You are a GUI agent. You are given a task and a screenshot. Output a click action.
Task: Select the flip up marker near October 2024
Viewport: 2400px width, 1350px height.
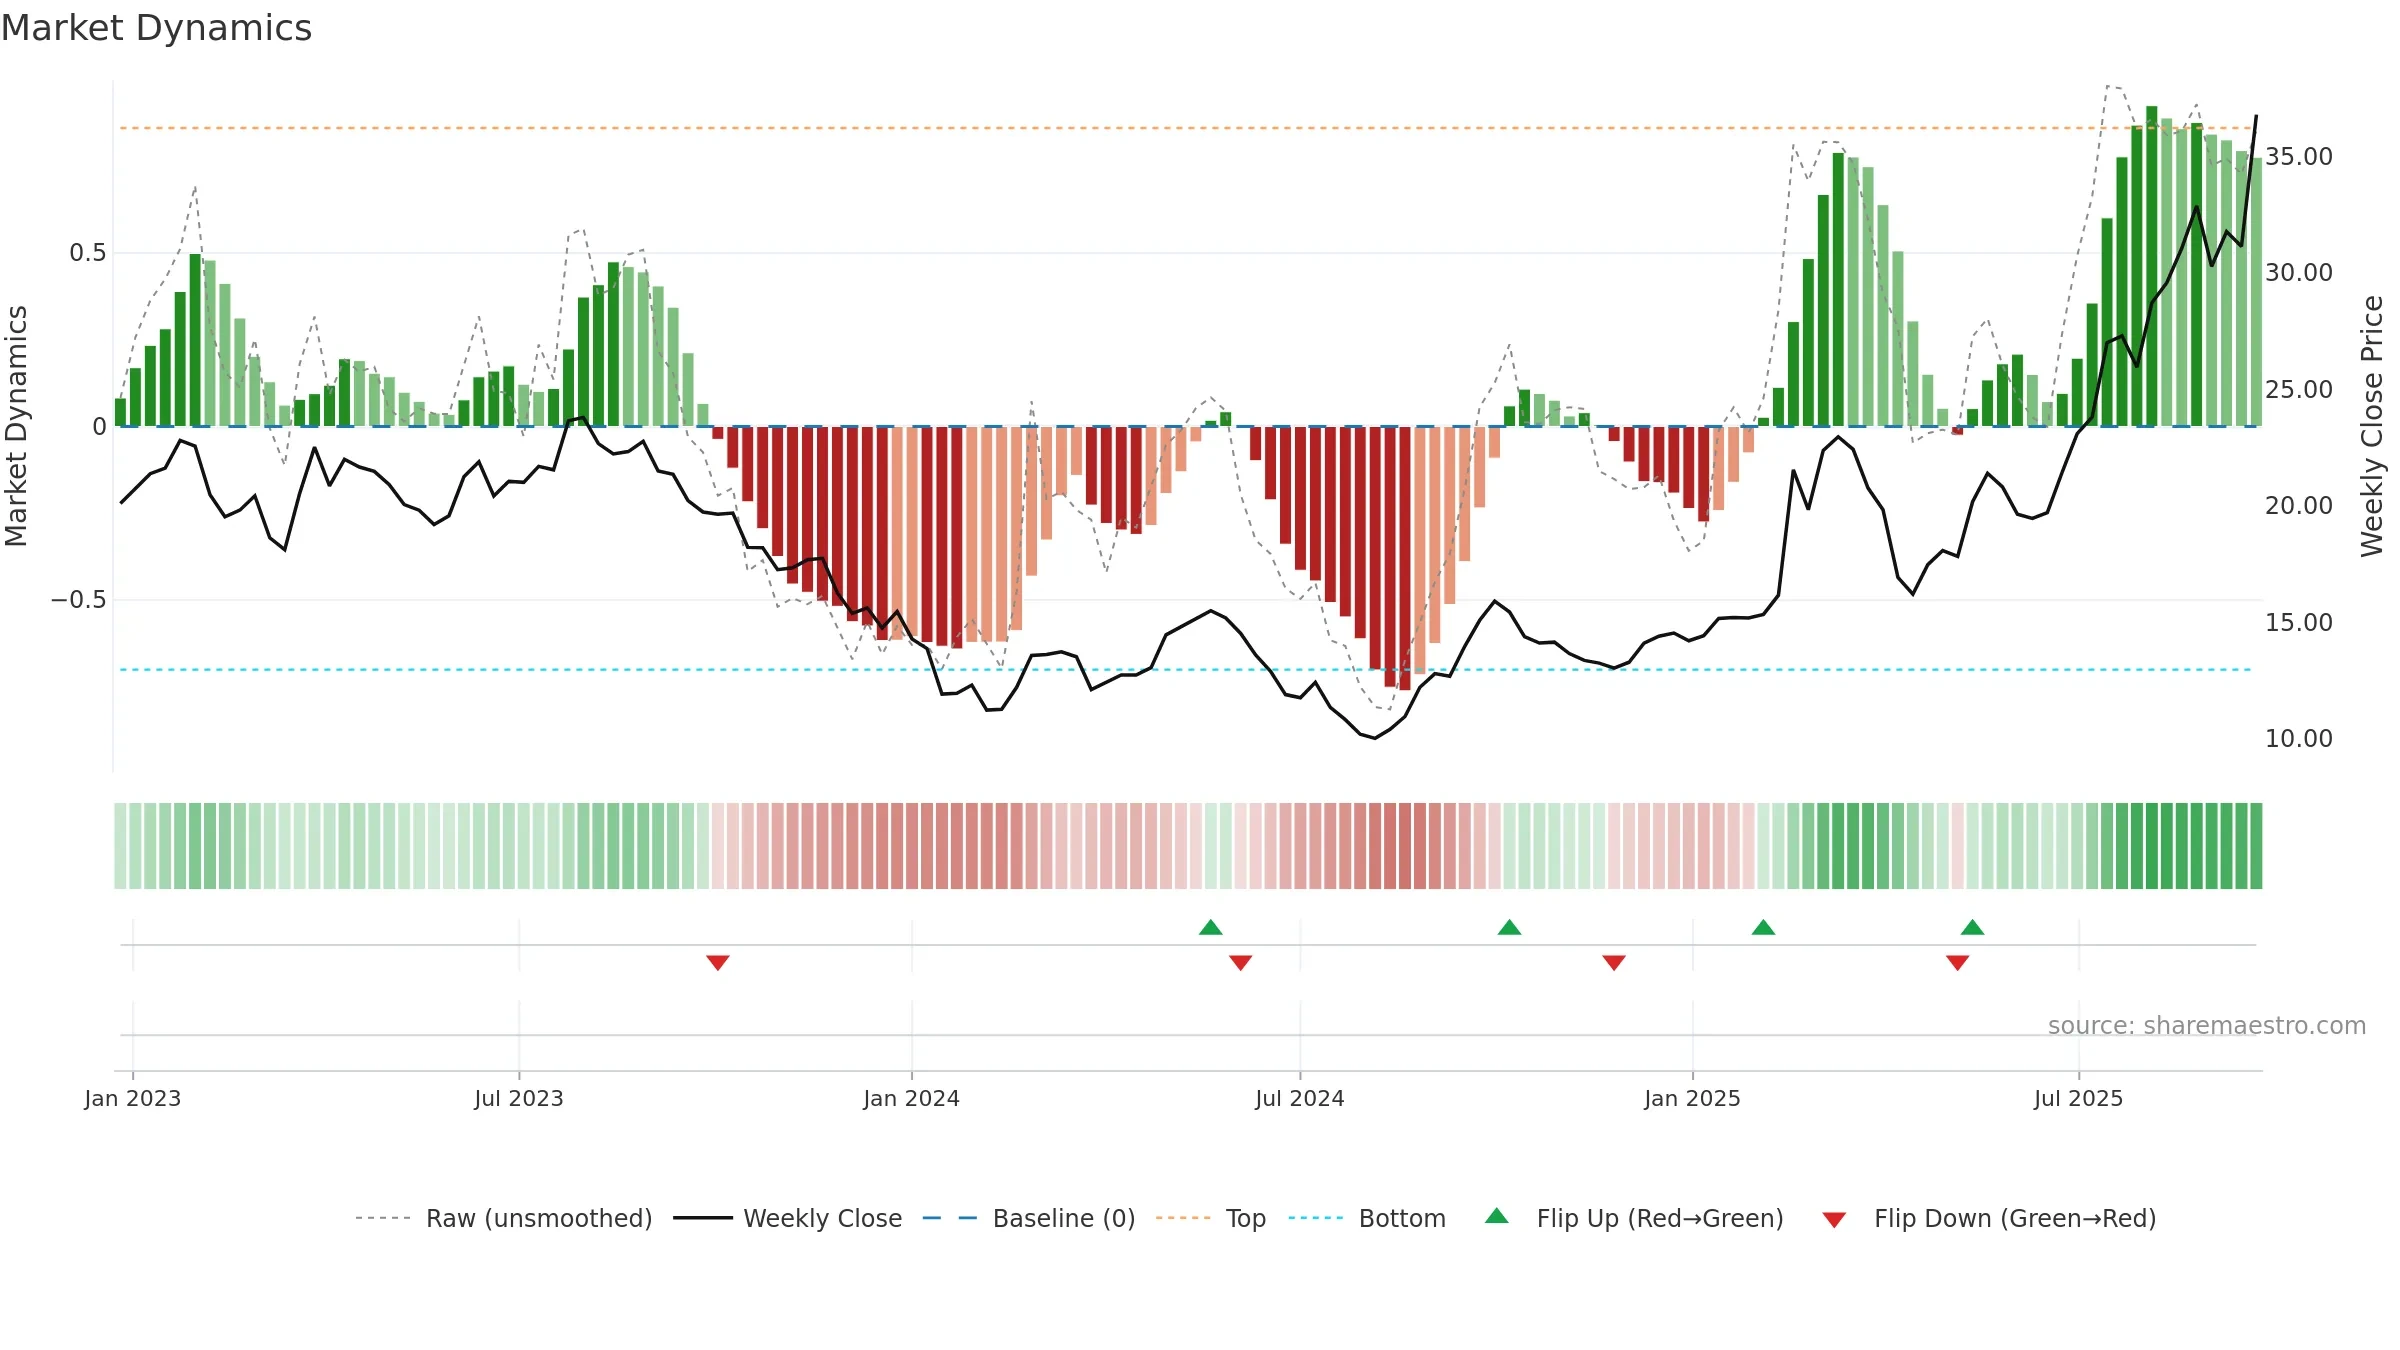[x=1510, y=927]
